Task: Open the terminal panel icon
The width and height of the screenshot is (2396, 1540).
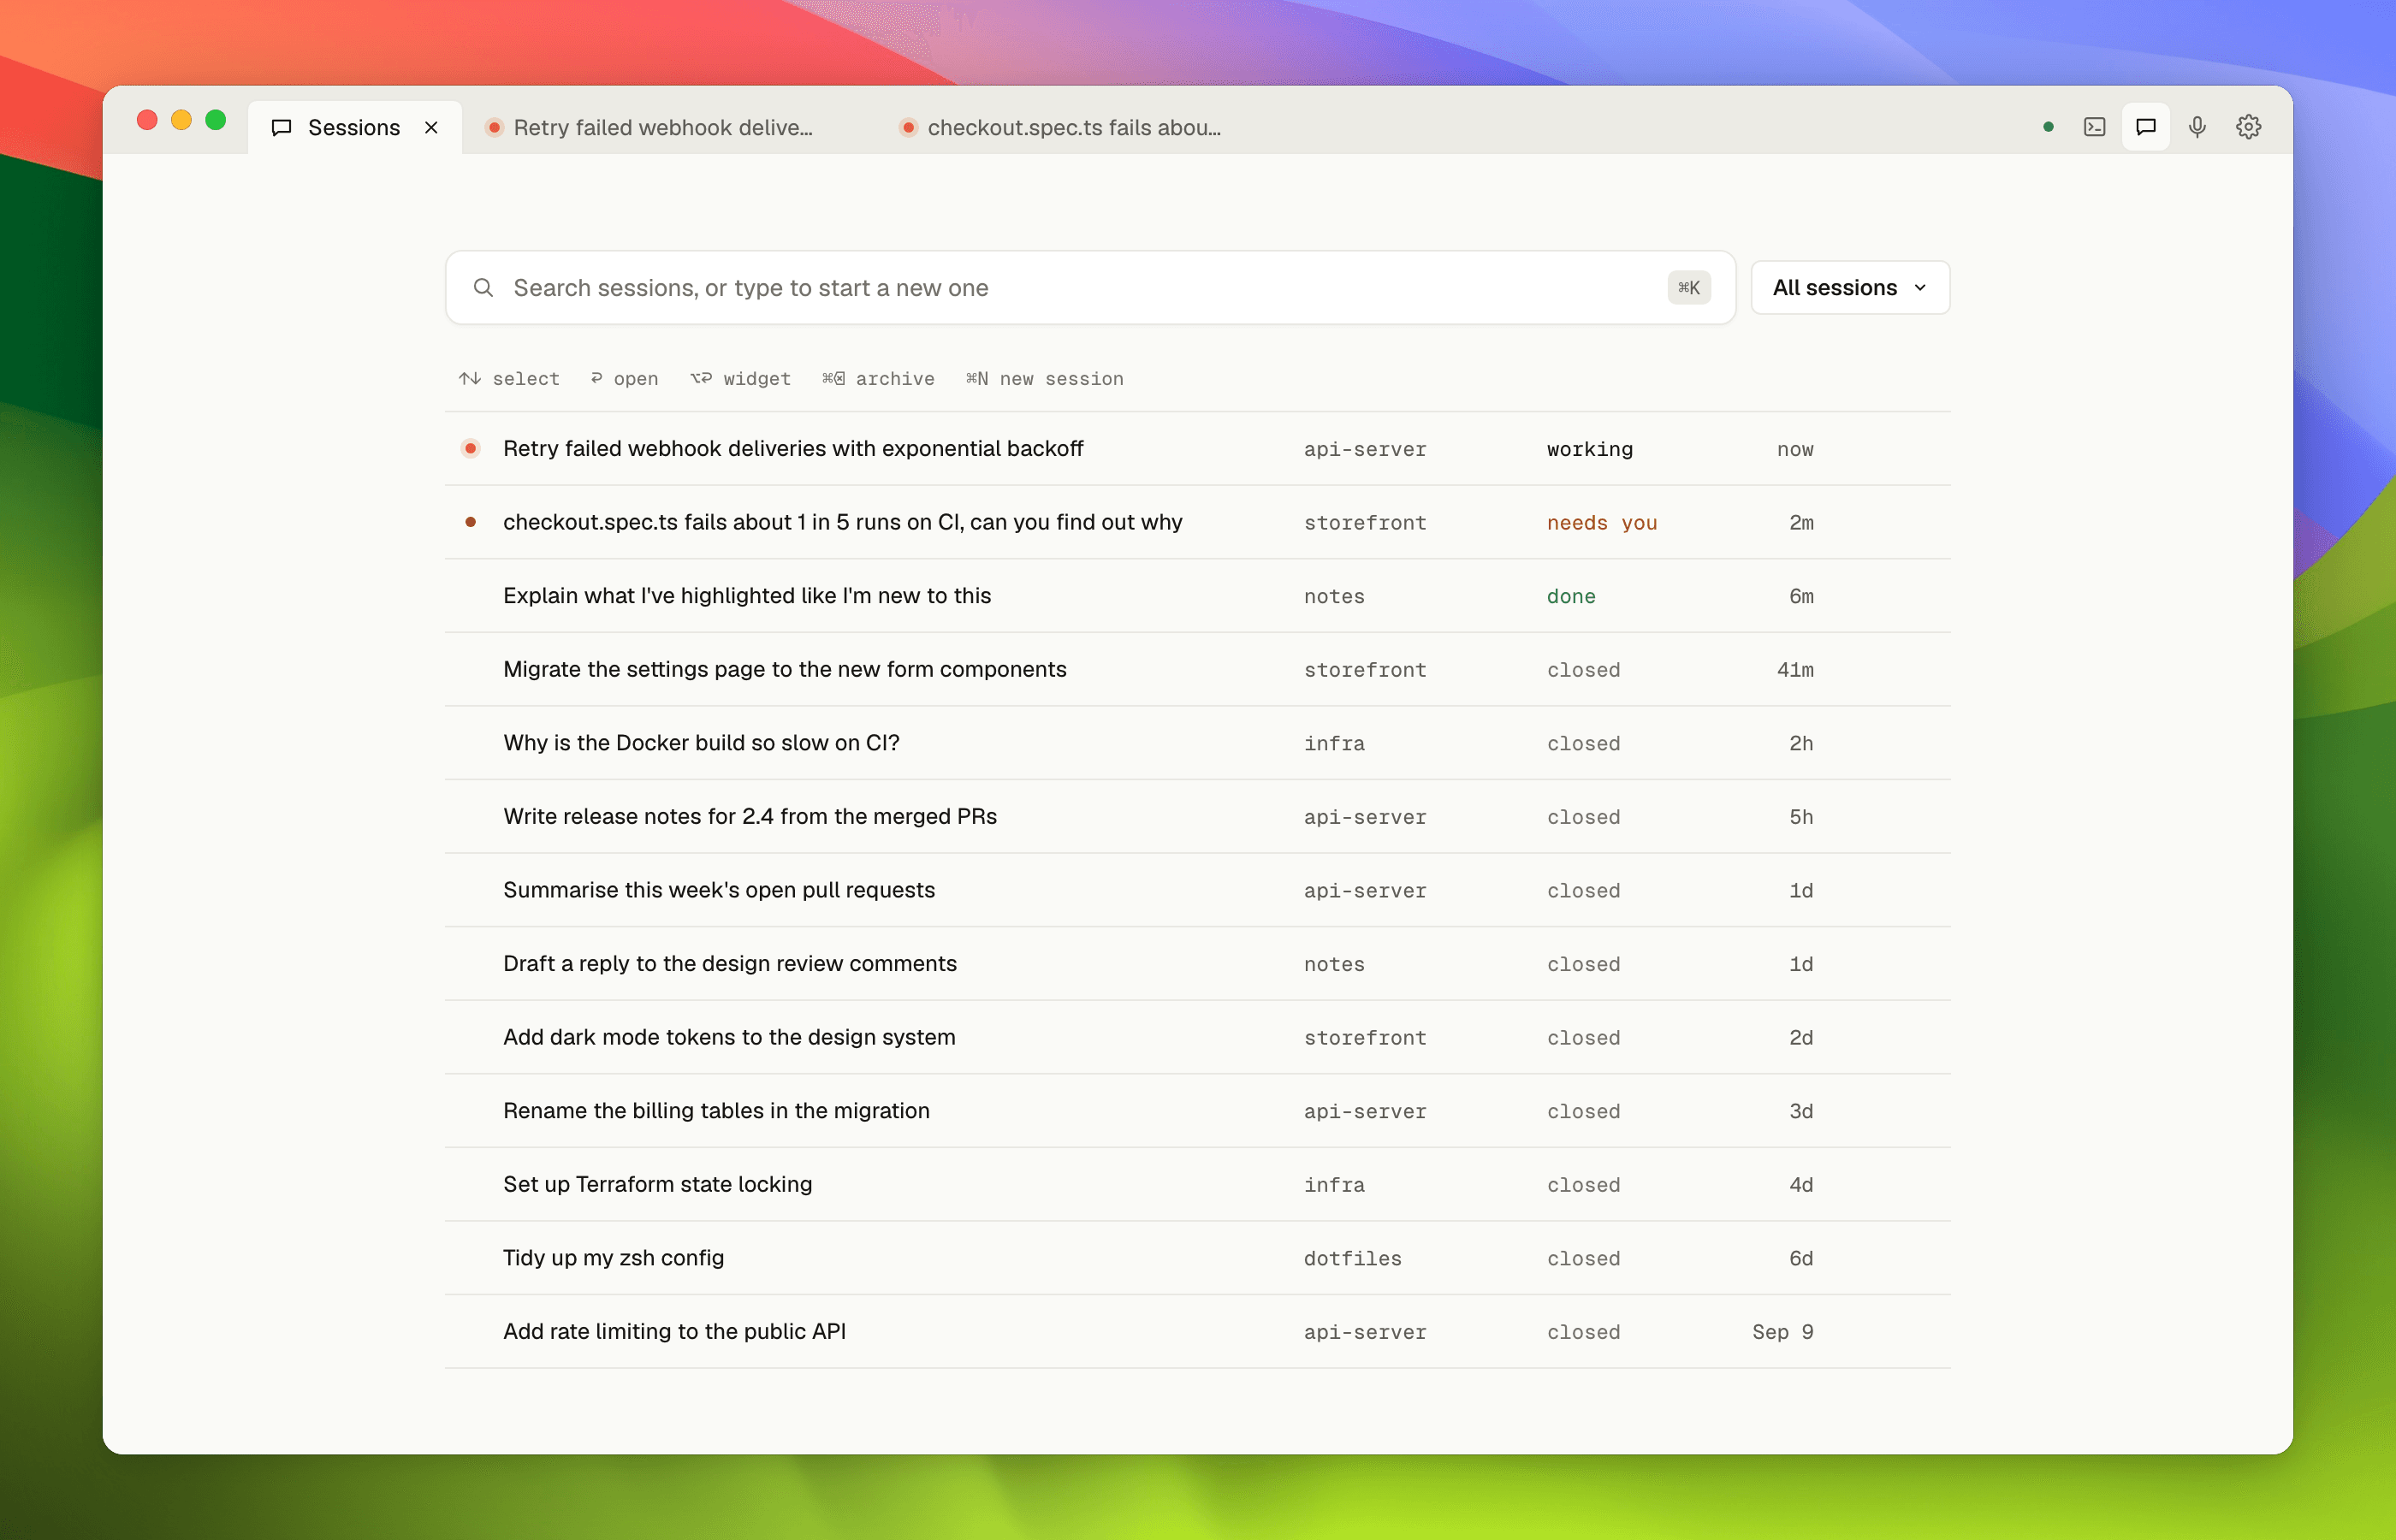Action: (x=2094, y=127)
